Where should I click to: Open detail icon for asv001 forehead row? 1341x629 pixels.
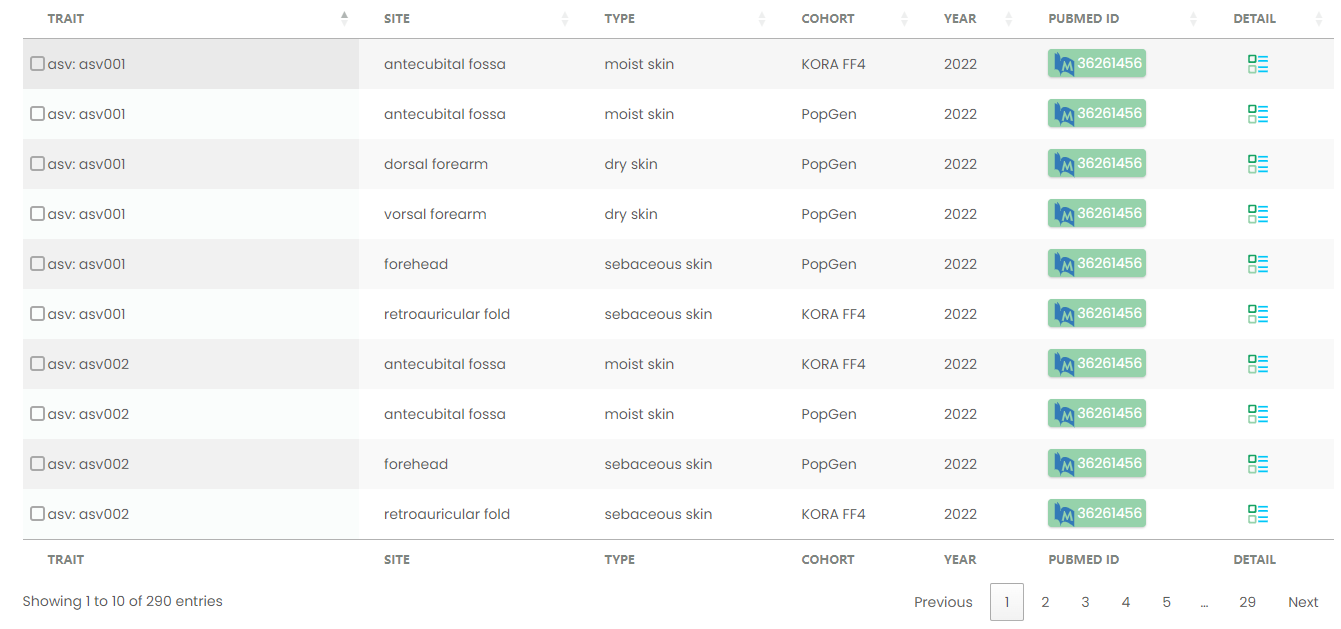pyautogui.click(x=1258, y=264)
